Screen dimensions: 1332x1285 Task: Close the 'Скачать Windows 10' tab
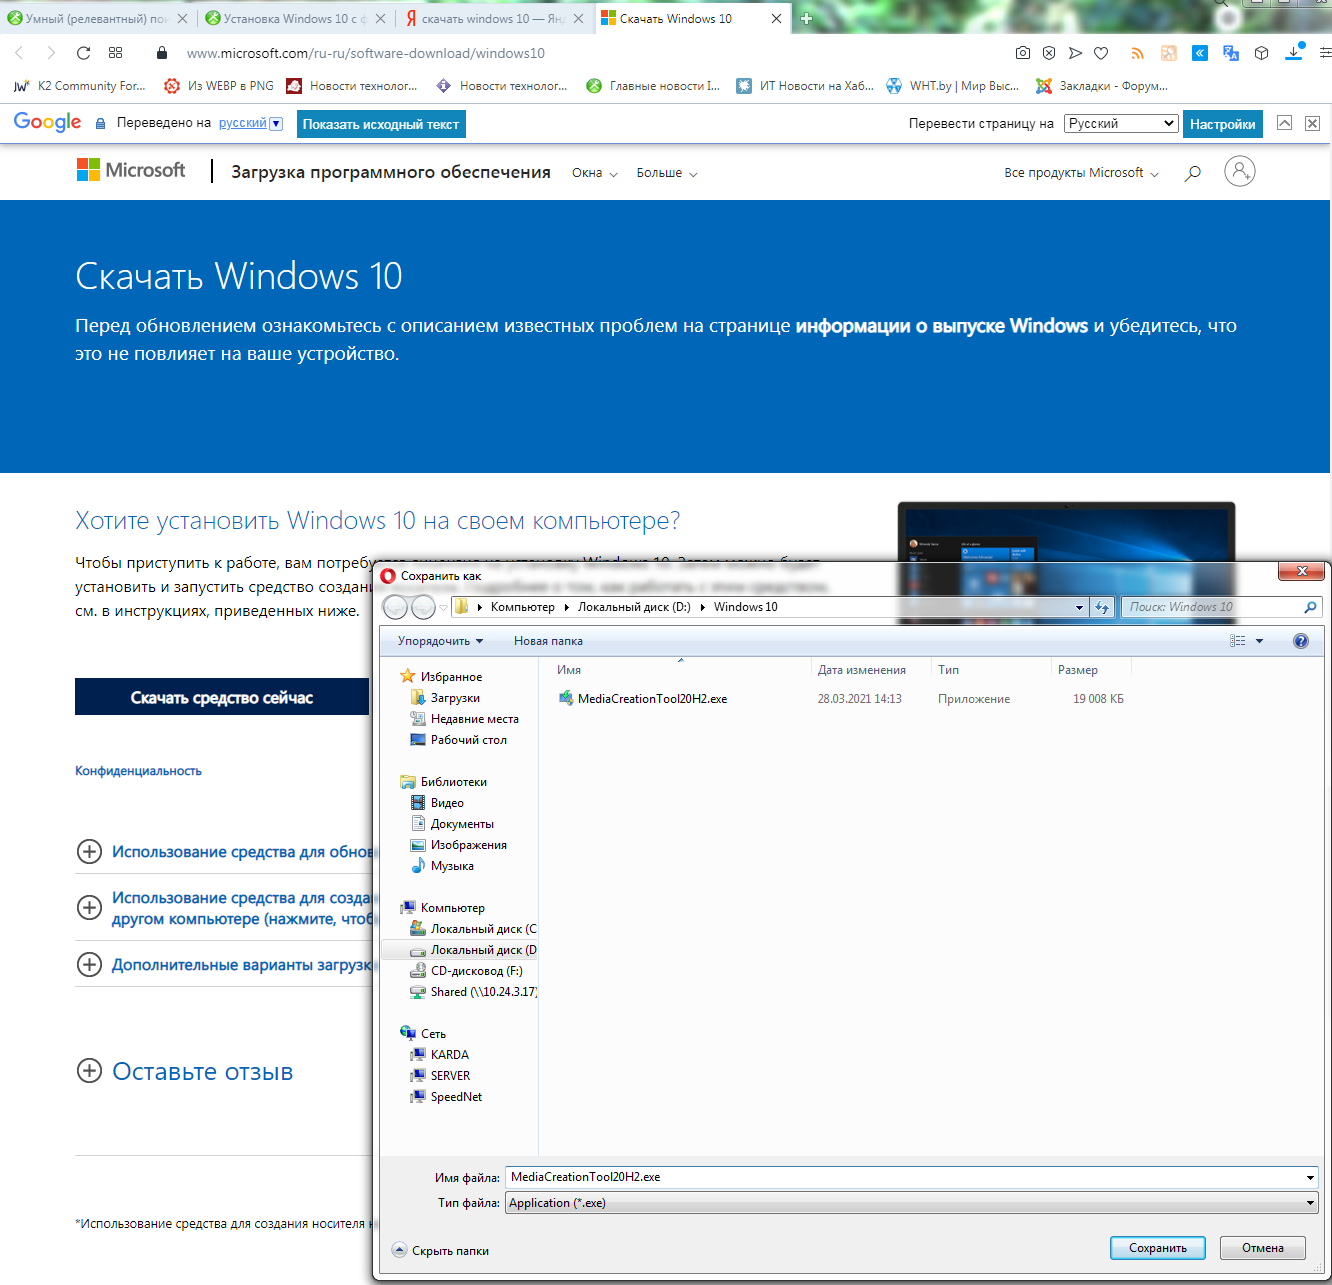tap(776, 18)
